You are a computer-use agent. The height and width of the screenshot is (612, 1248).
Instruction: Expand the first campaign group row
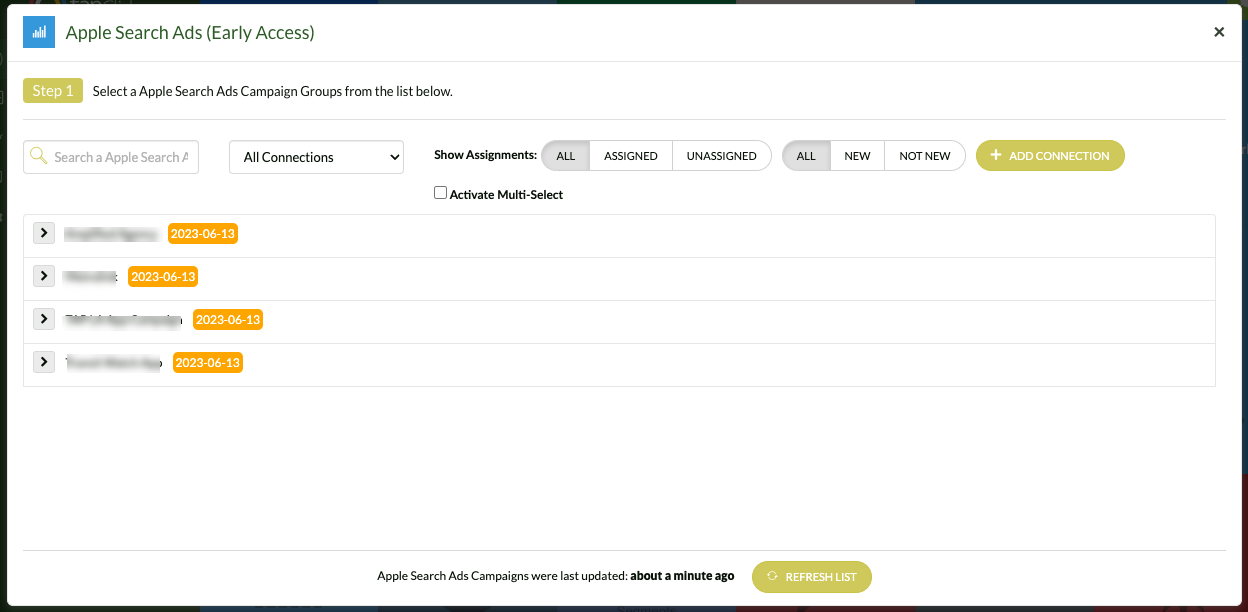coord(44,233)
